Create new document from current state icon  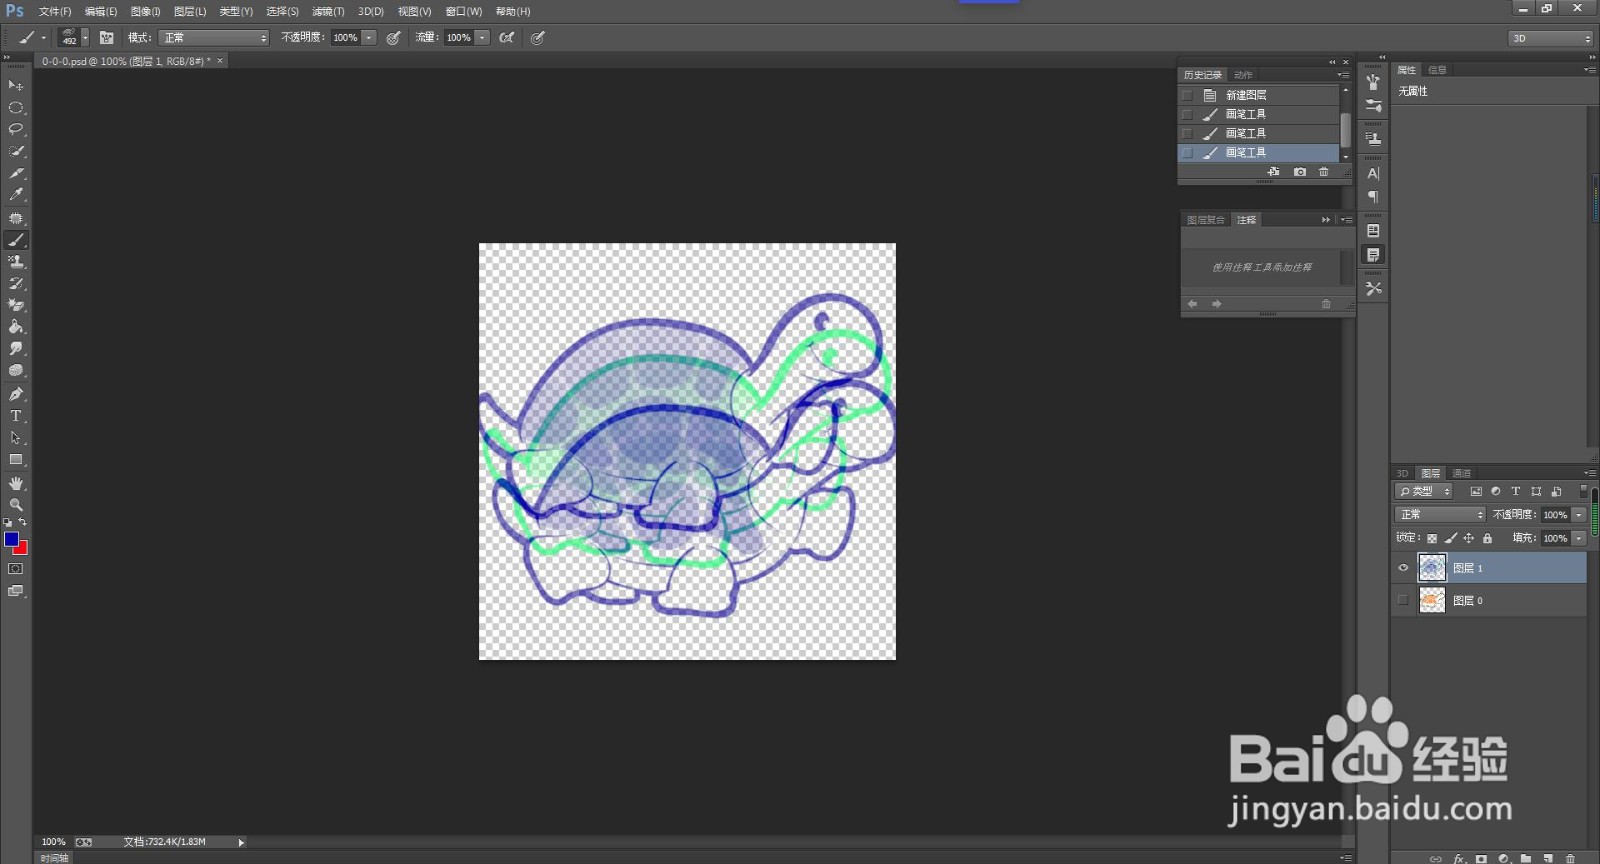pyautogui.click(x=1273, y=172)
